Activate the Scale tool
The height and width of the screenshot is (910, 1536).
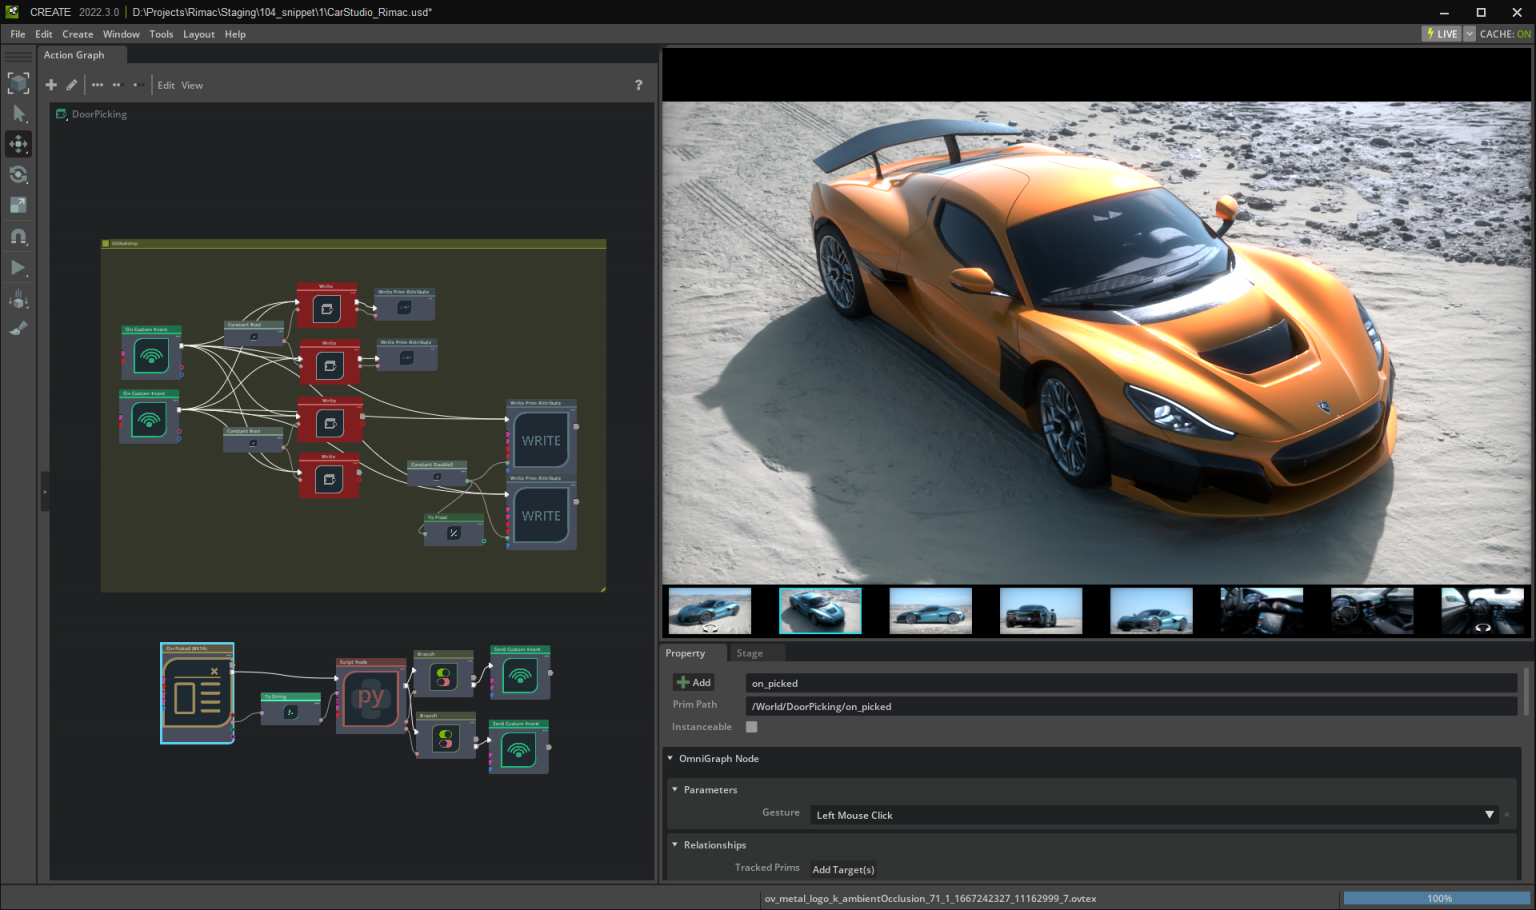coord(18,205)
